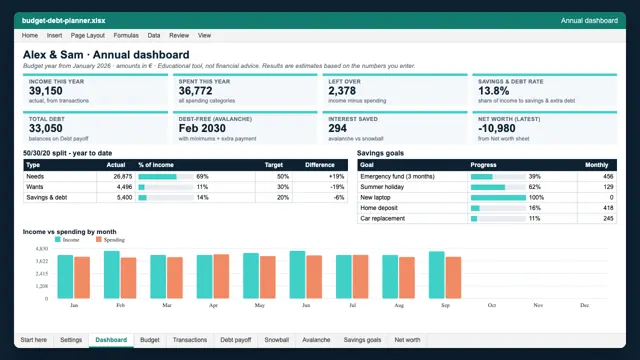Screen dimensions: 640x360
Task: Open the Formulas menu
Action: (126, 36)
